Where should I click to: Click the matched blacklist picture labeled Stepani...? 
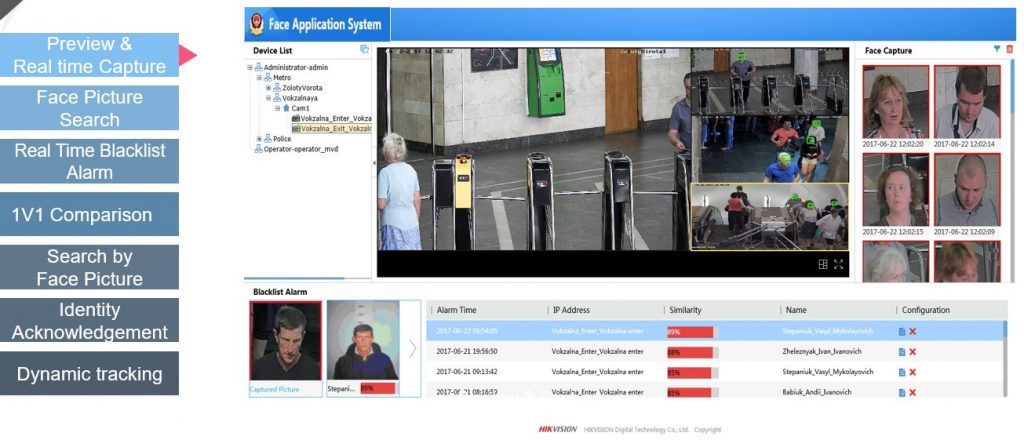[363, 340]
